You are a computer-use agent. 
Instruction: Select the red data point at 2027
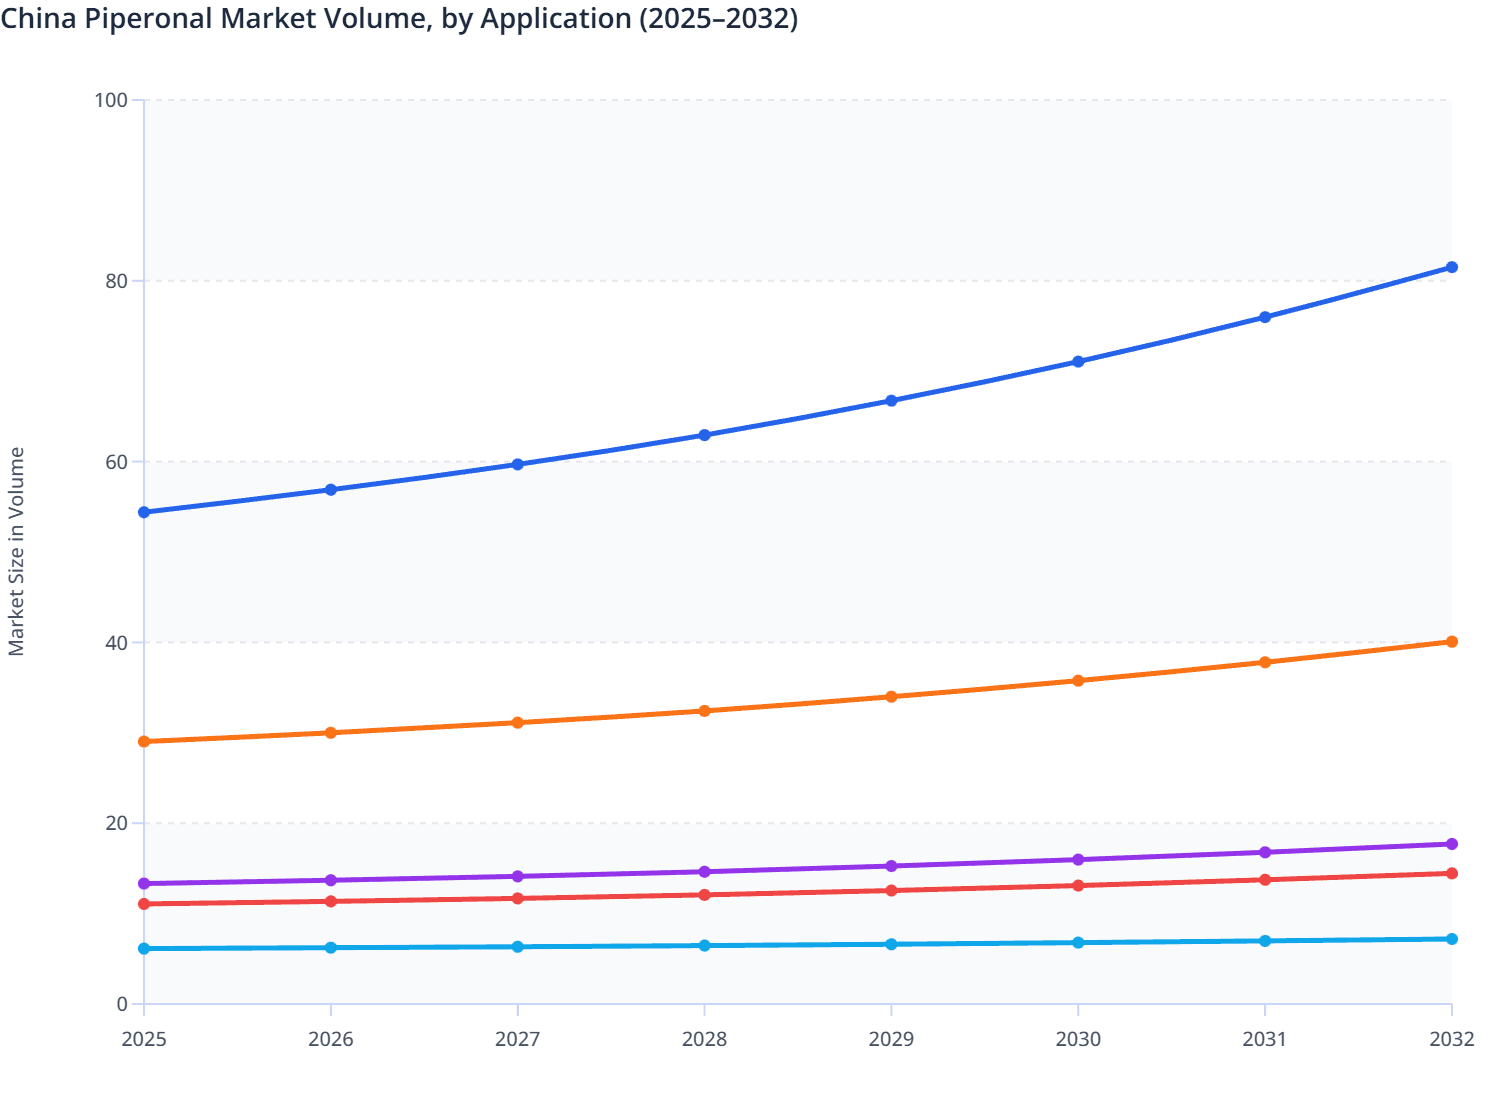pyautogui.click(x=518, y=899)
